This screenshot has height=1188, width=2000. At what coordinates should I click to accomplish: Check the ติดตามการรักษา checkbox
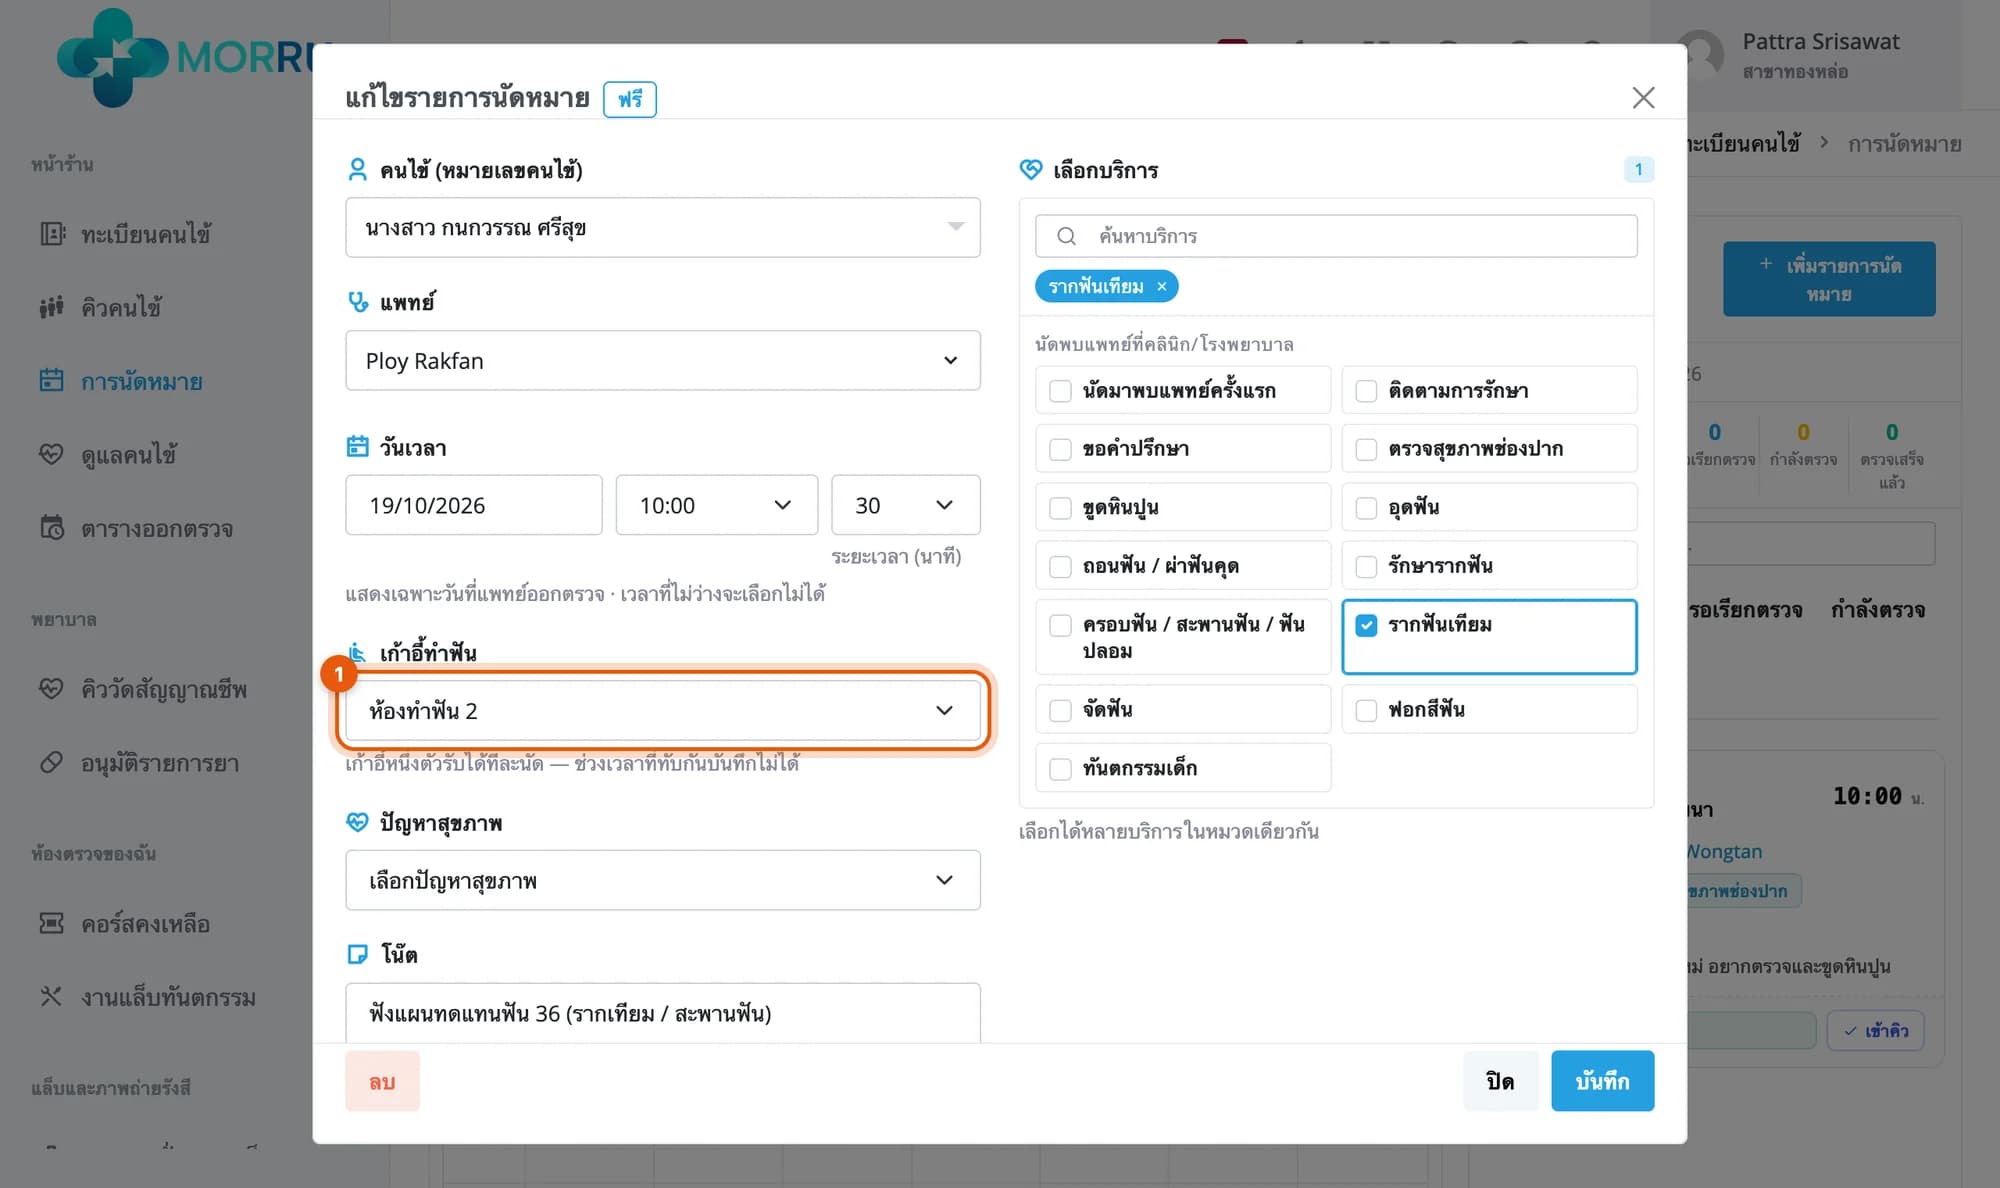[x=1366, y=391]
